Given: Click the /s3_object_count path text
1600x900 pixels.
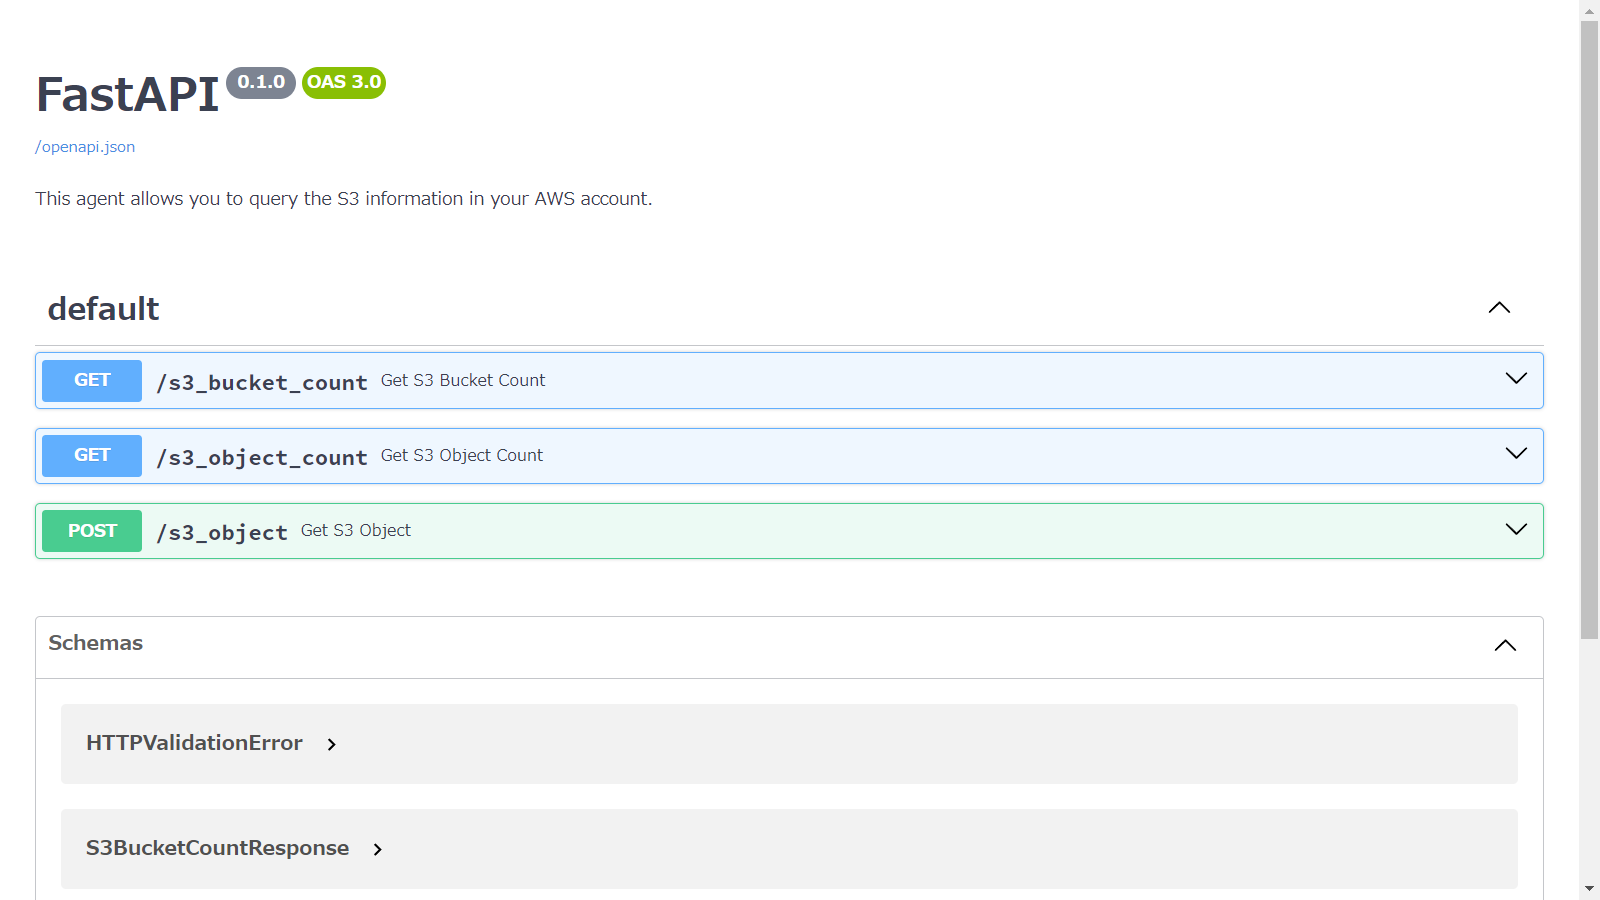Looking at the screenshot, I should (x=262, y=458).
